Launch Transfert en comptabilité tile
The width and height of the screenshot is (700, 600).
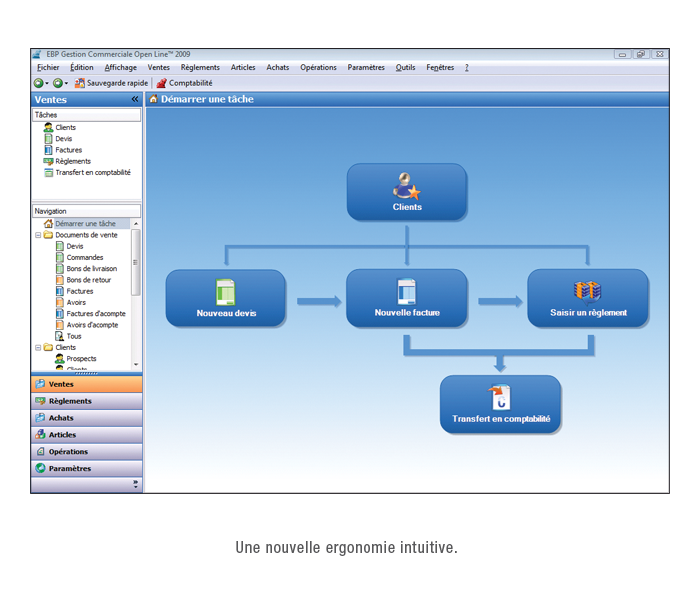coord(500,404)
